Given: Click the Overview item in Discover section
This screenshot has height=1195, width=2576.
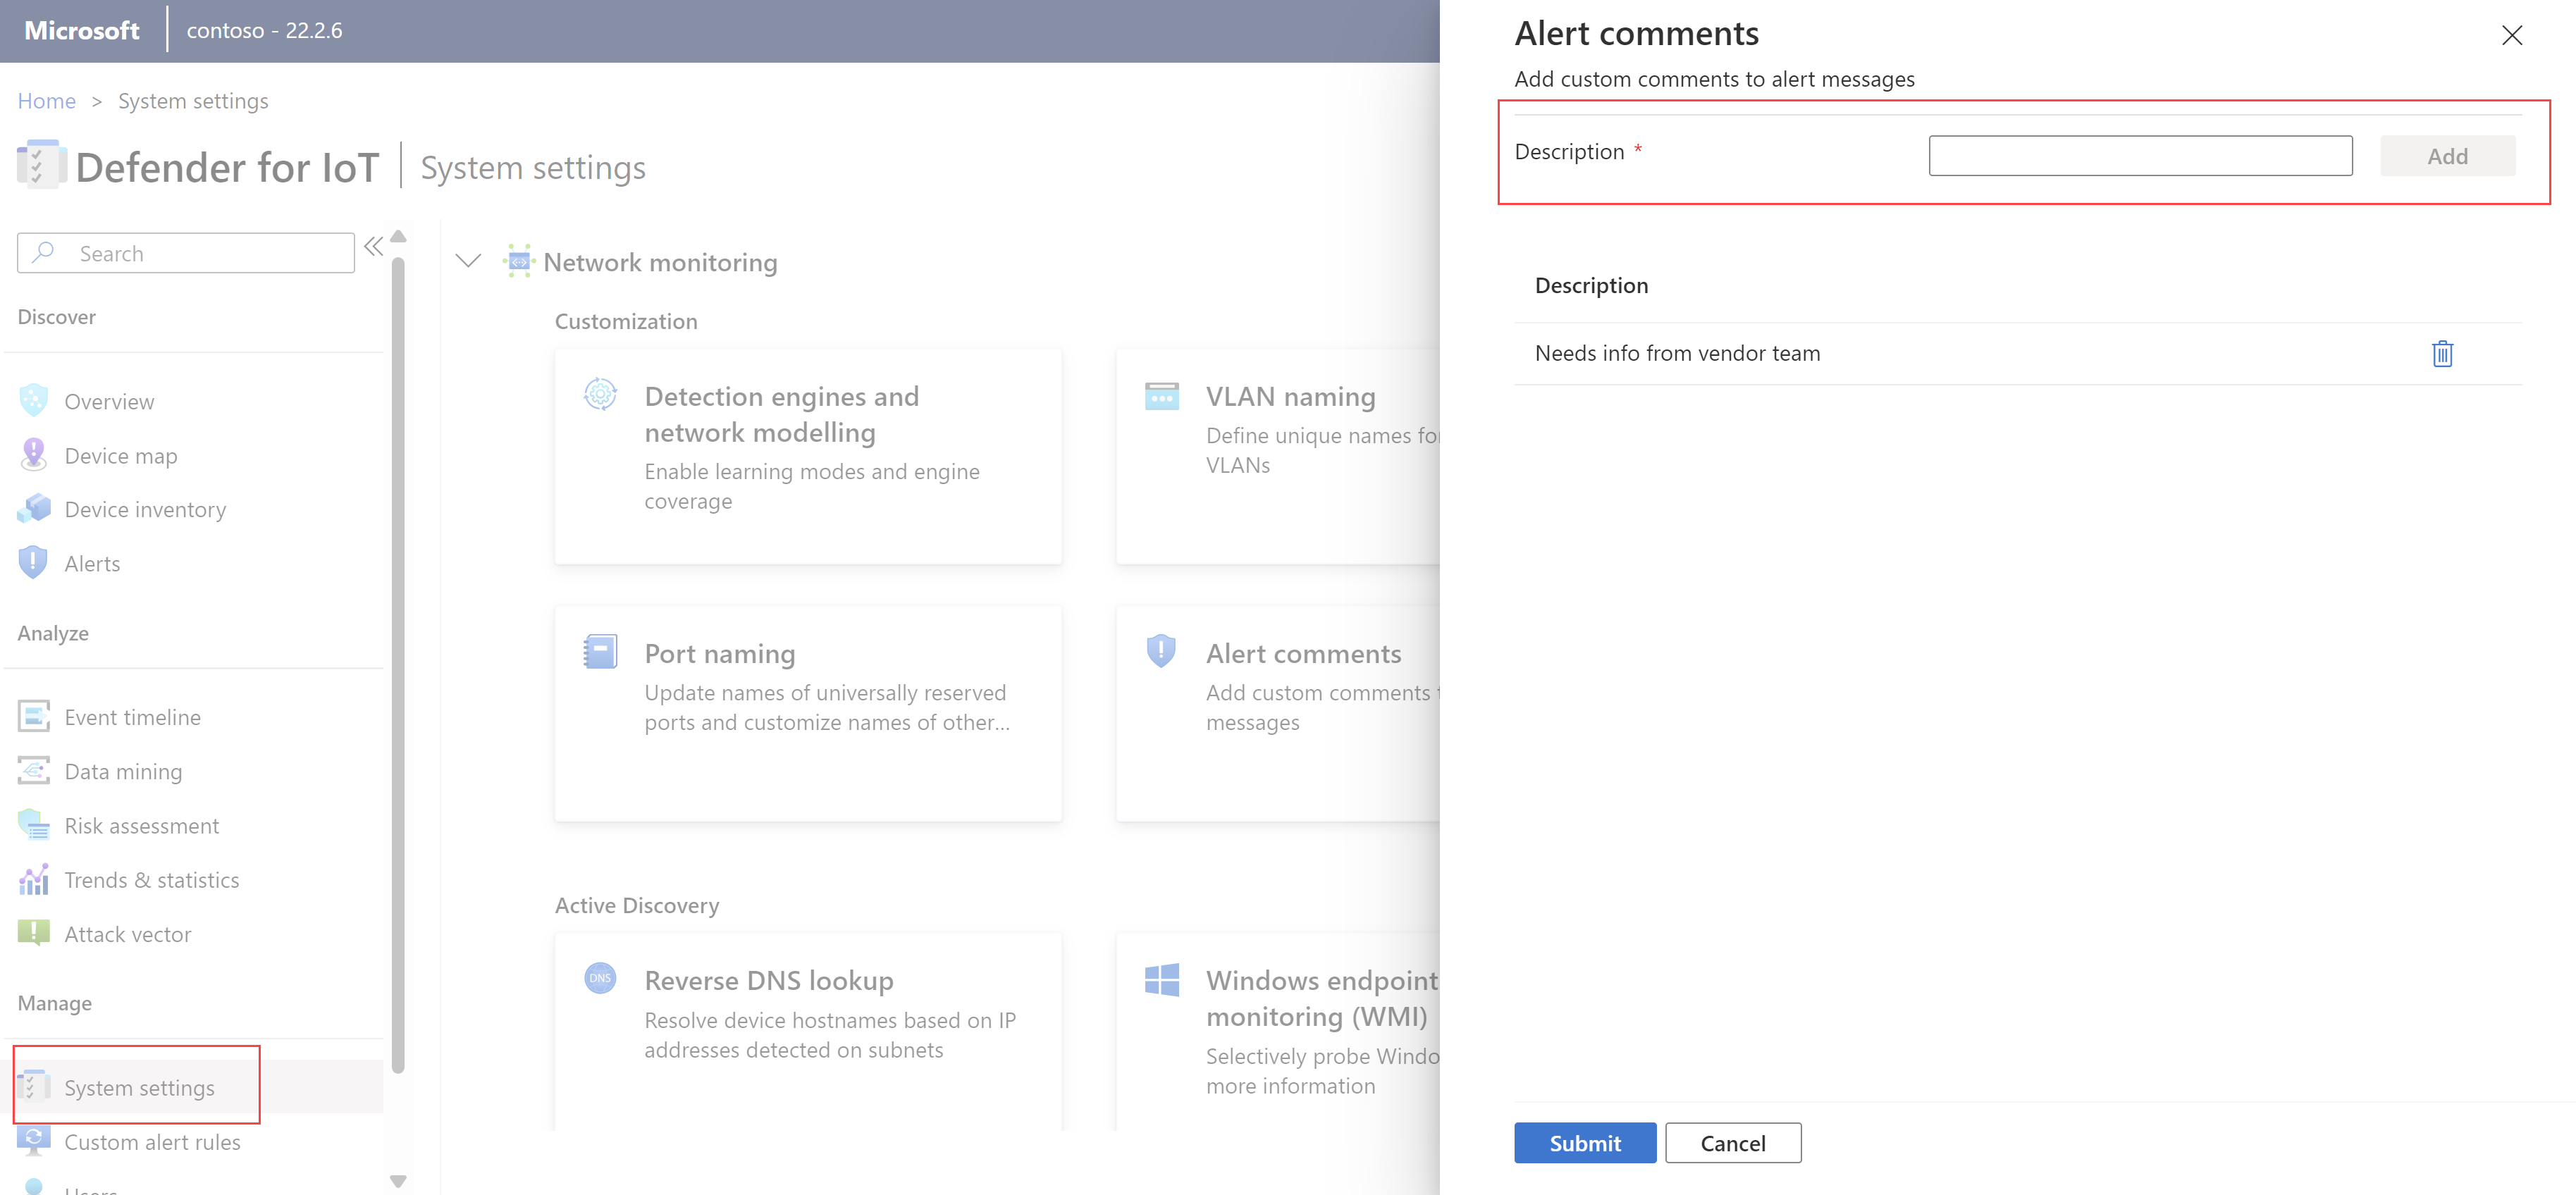Looking at the screenshot, I should pyautogui.click(x=109, y=400).
